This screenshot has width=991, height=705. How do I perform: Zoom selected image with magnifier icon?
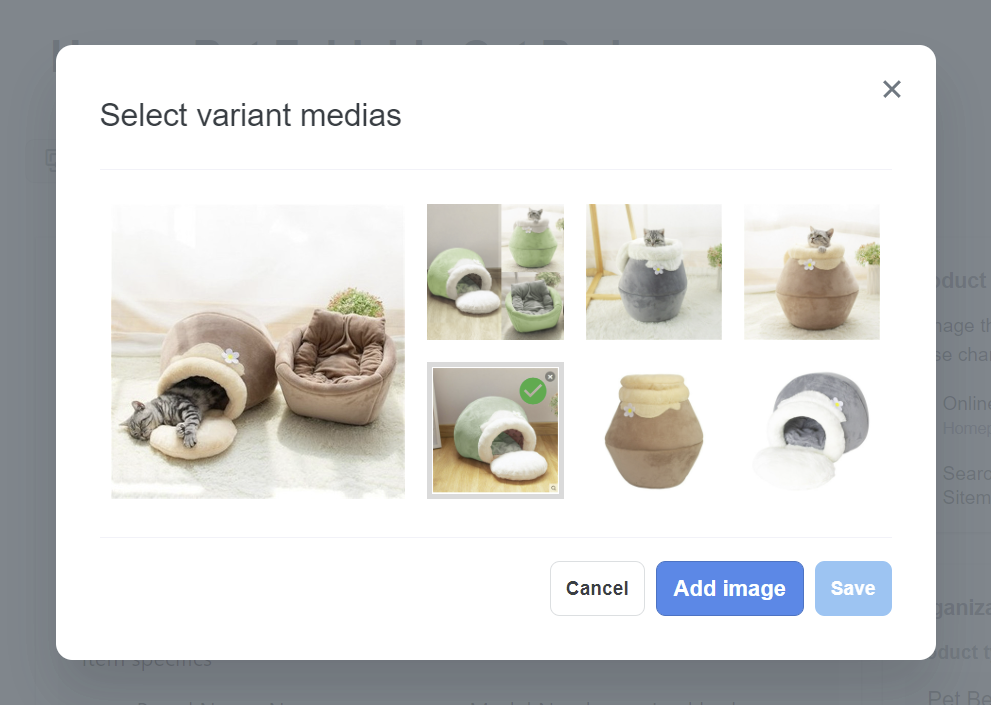pos(553,488)
